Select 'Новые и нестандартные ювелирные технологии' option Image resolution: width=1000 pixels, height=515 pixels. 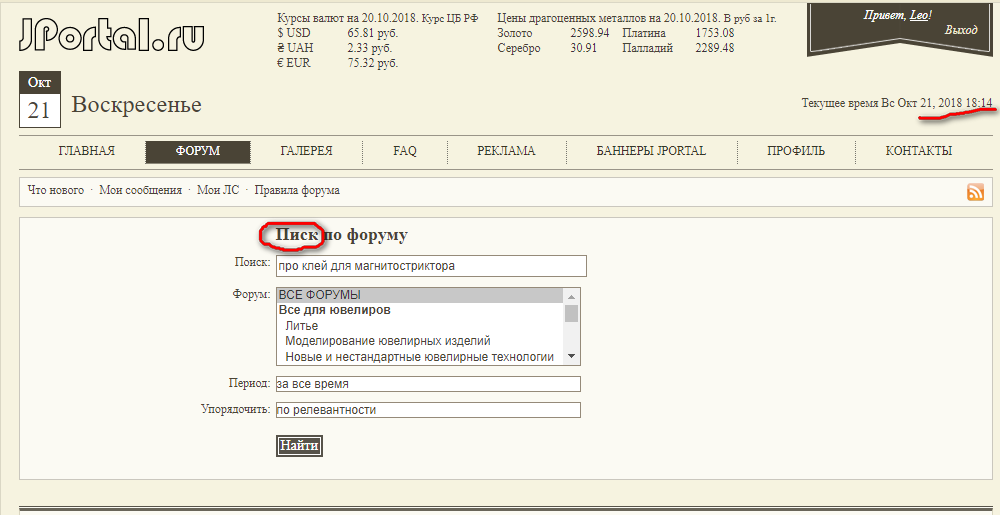pos(421,356)
